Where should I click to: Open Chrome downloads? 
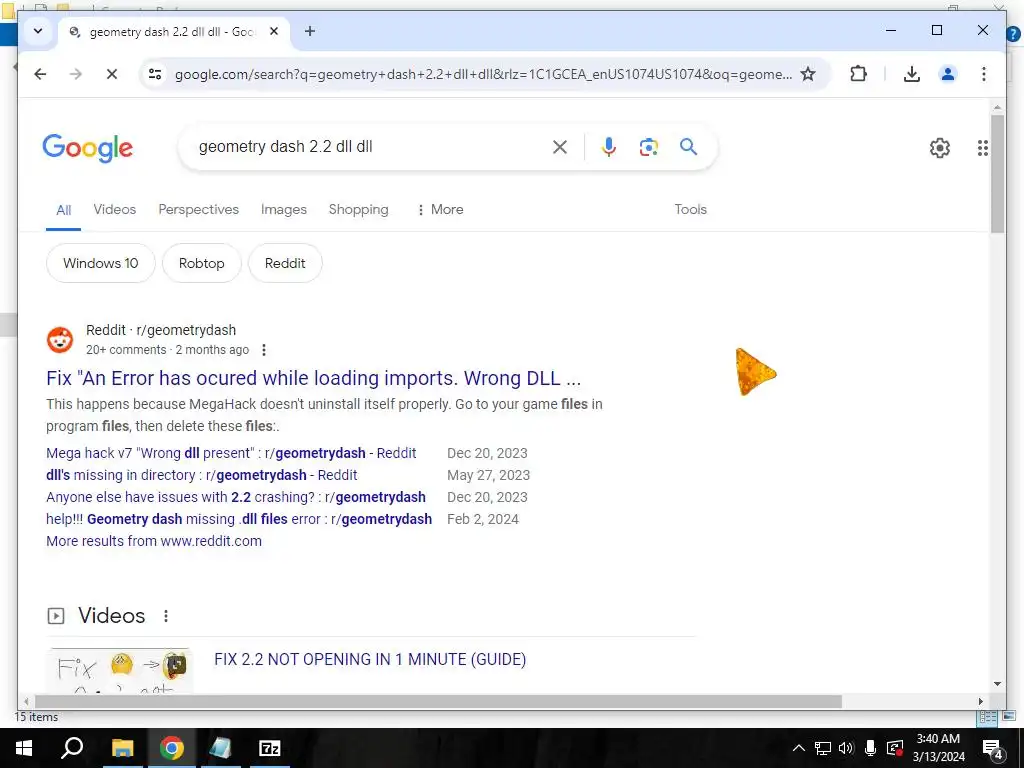point(912,74)
